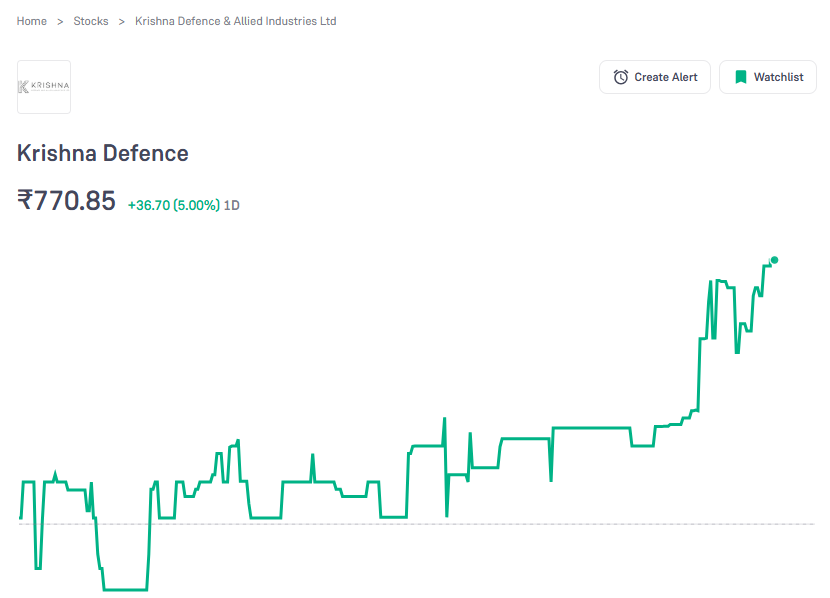Select the Create Alert button
The width and height of the screenshot is (830, 598).
coord(654,76)
